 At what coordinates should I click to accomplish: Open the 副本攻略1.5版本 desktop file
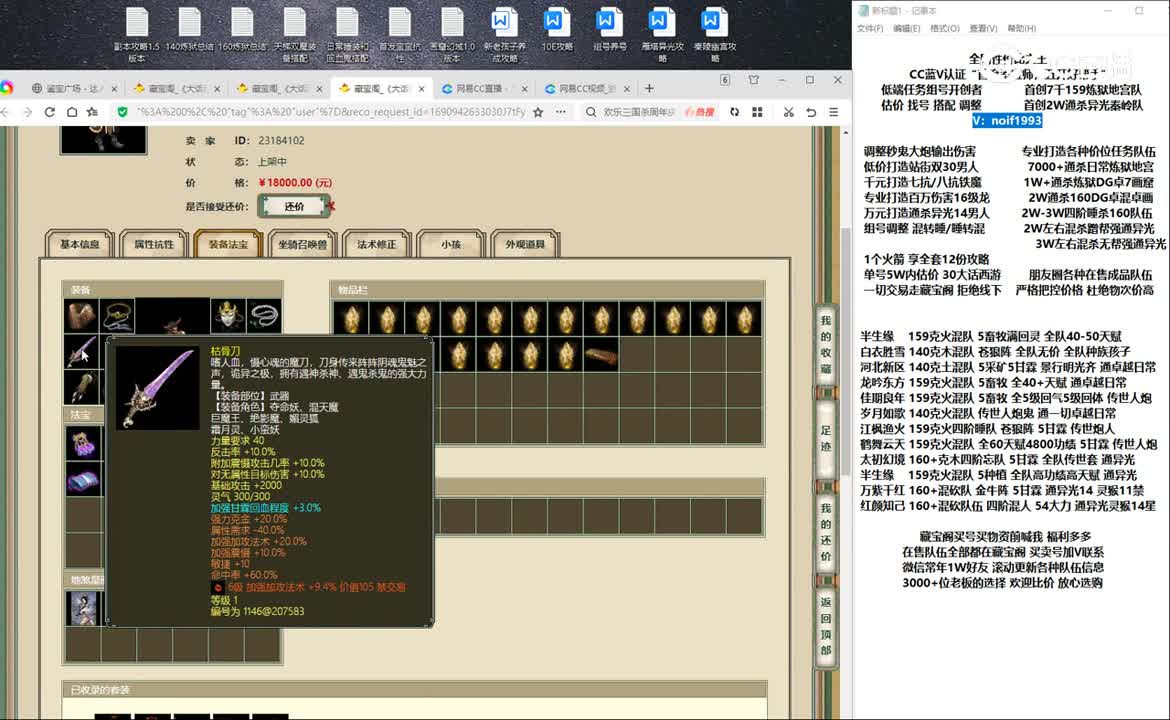tap(137, 34)
